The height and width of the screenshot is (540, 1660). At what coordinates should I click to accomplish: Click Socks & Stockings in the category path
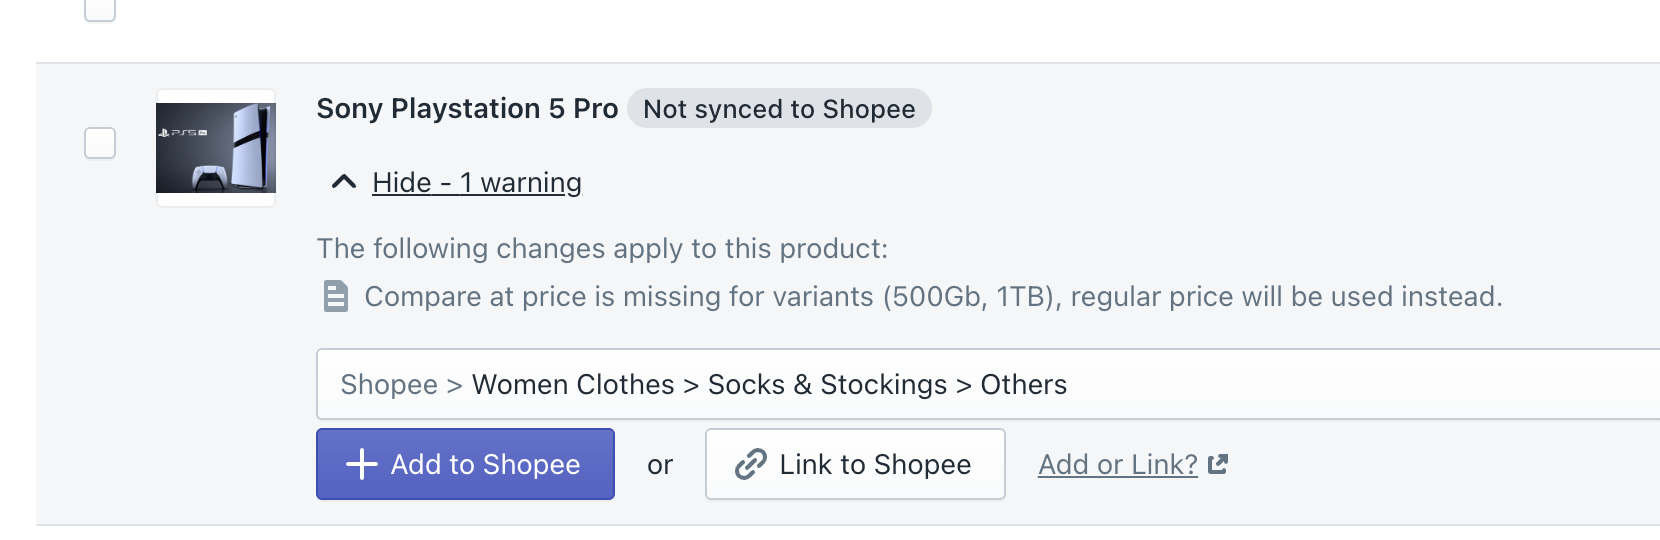click(827, 385)
